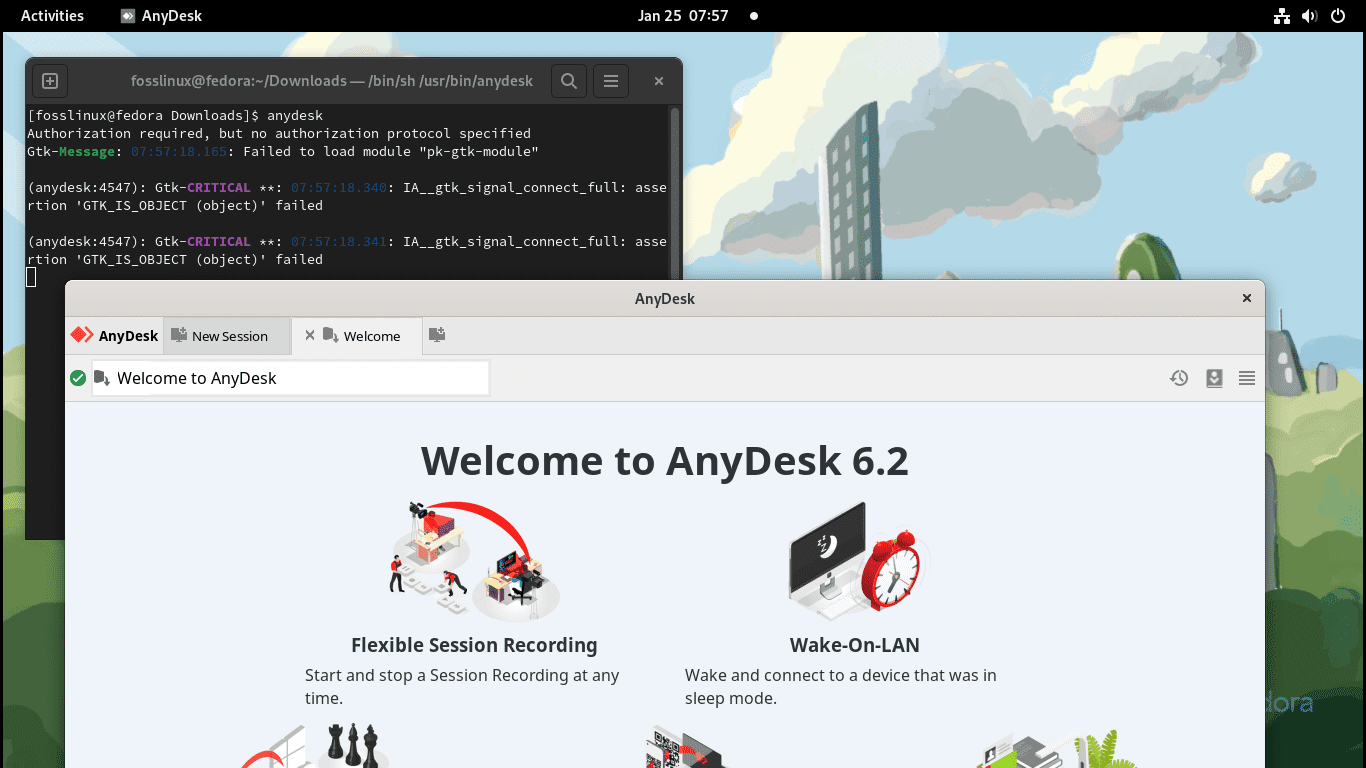Open the system power menu
The width and height of the screenshot is (1366, 768).
[1338, 15]
